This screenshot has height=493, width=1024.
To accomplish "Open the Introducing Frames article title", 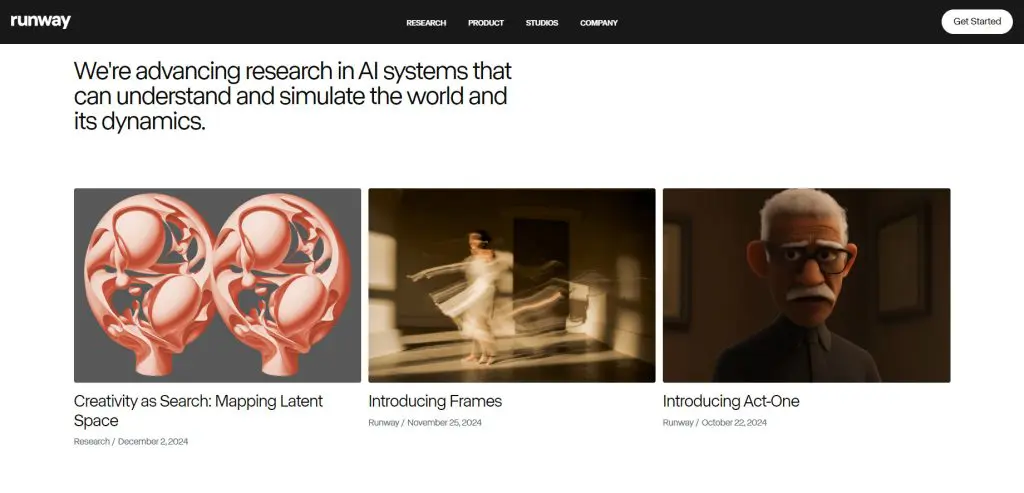I will 435,401.
